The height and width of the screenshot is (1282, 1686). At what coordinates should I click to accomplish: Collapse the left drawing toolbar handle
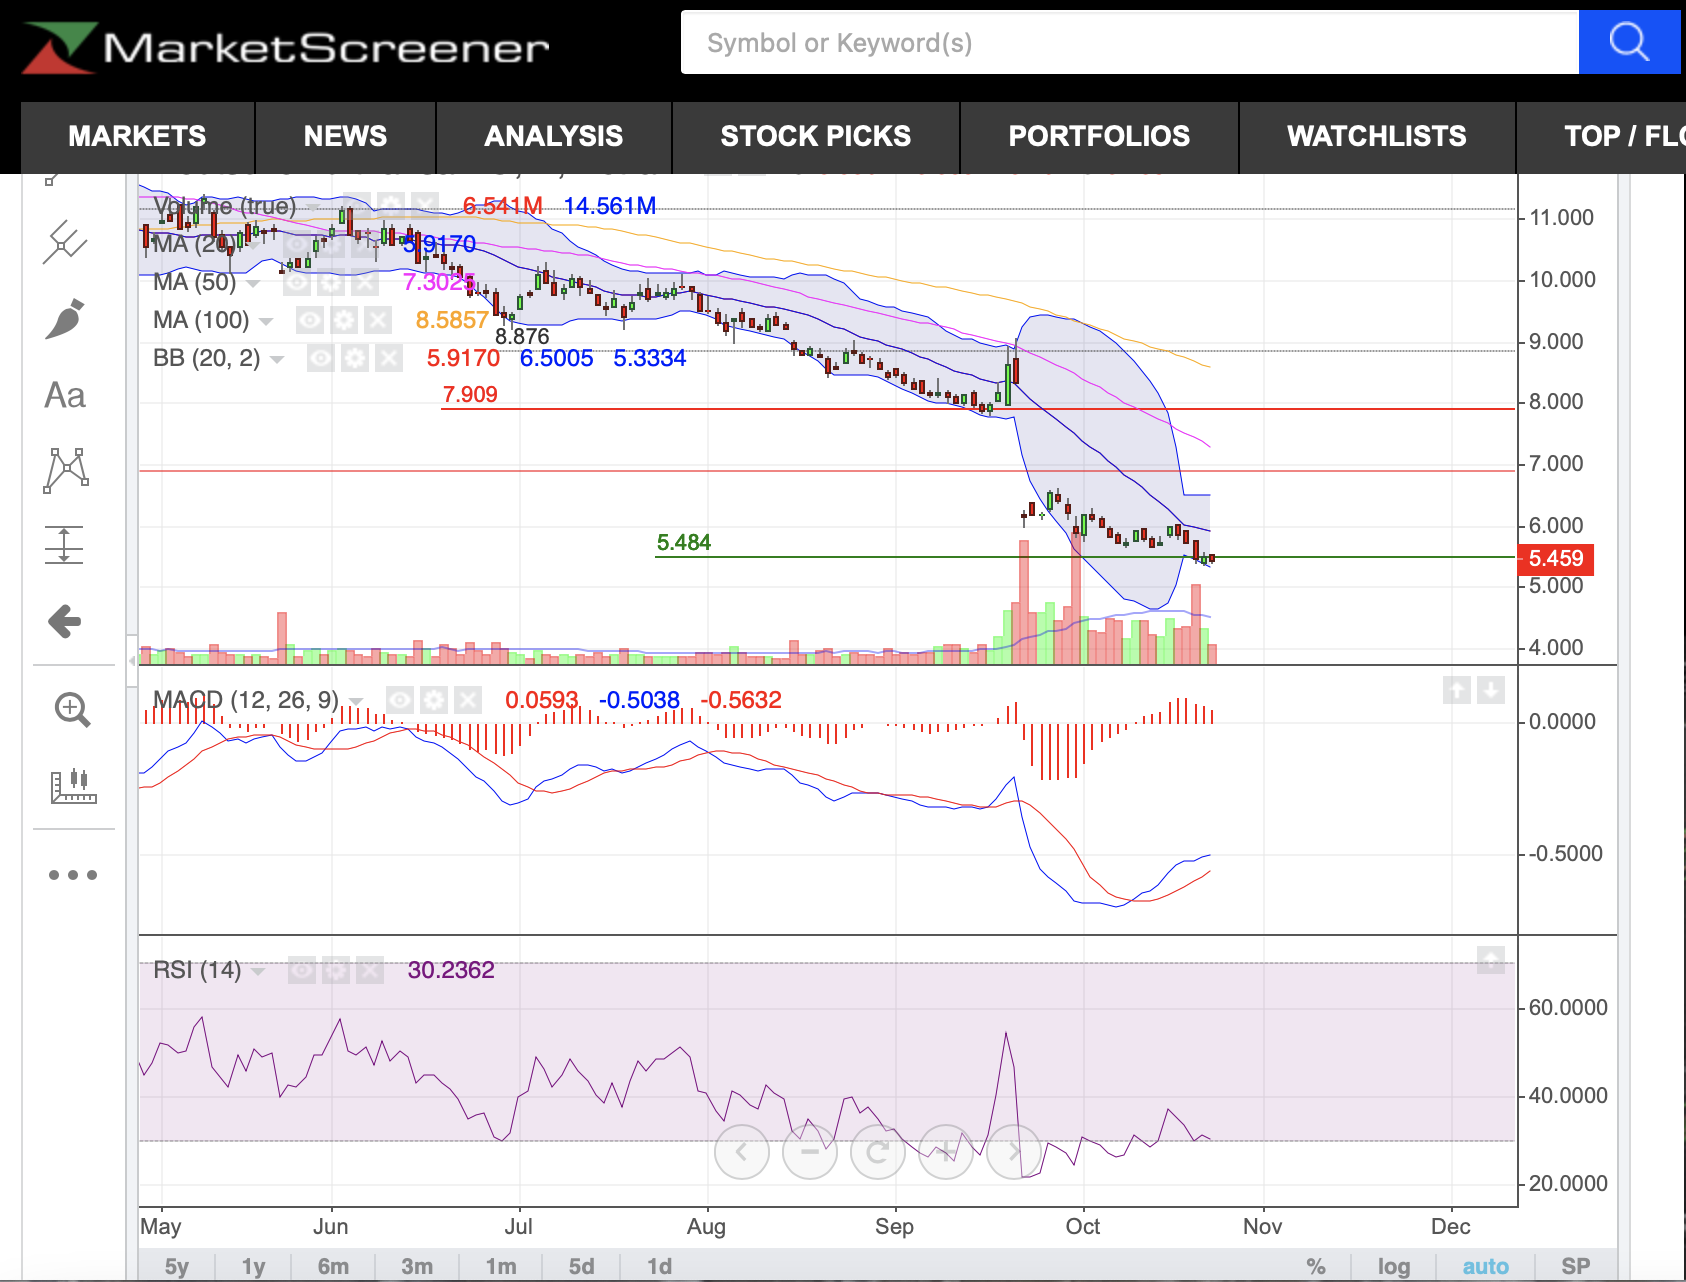pyautogui.click(x=131, y=661)
